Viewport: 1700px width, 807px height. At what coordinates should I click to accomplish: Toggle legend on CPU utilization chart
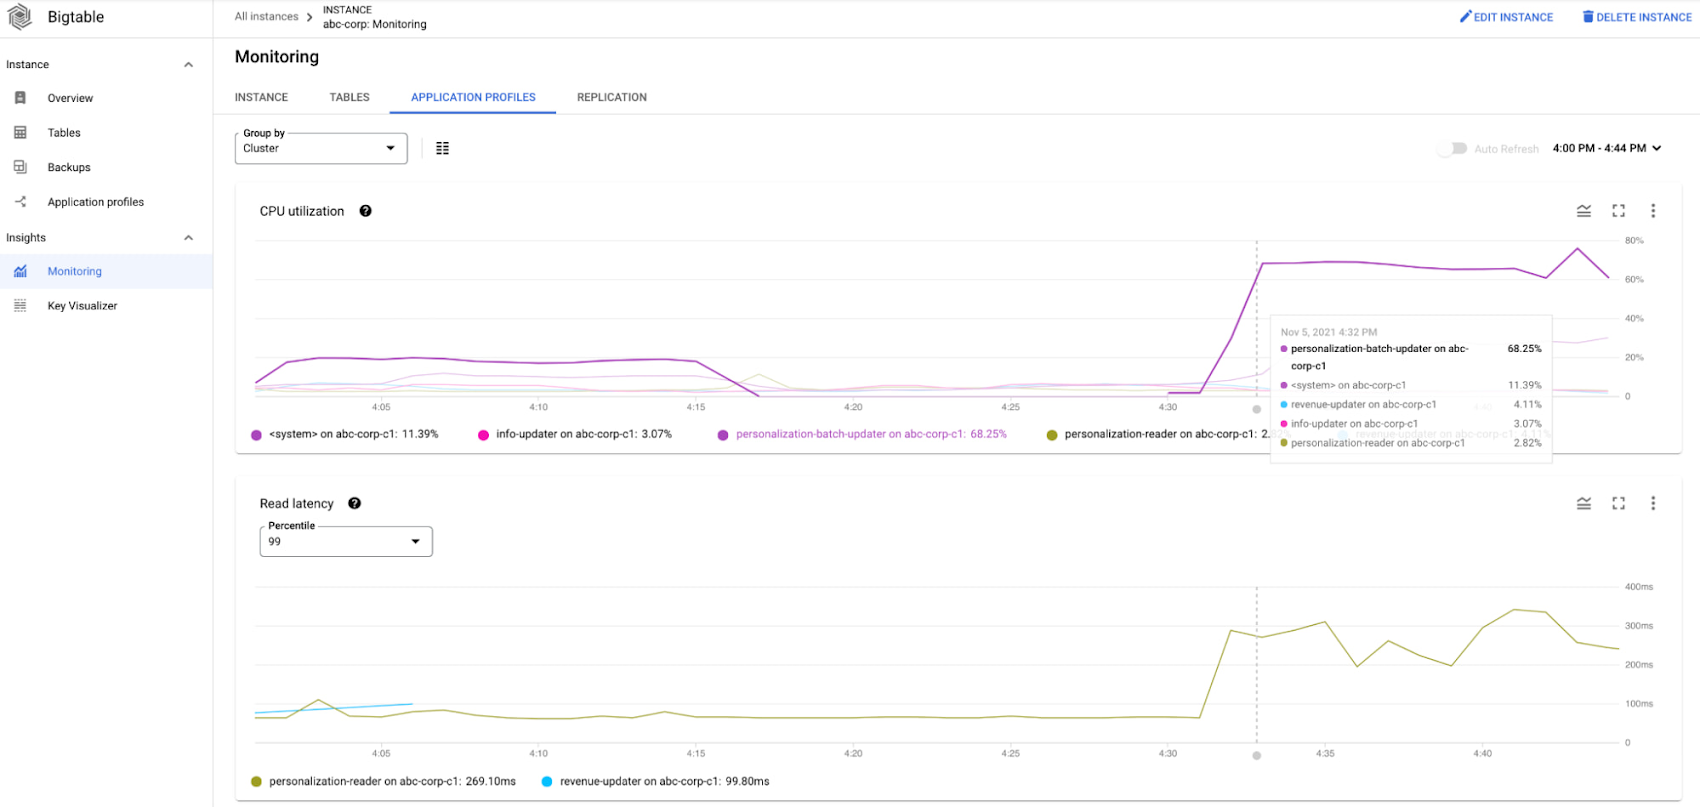(x=1584, y=211)
